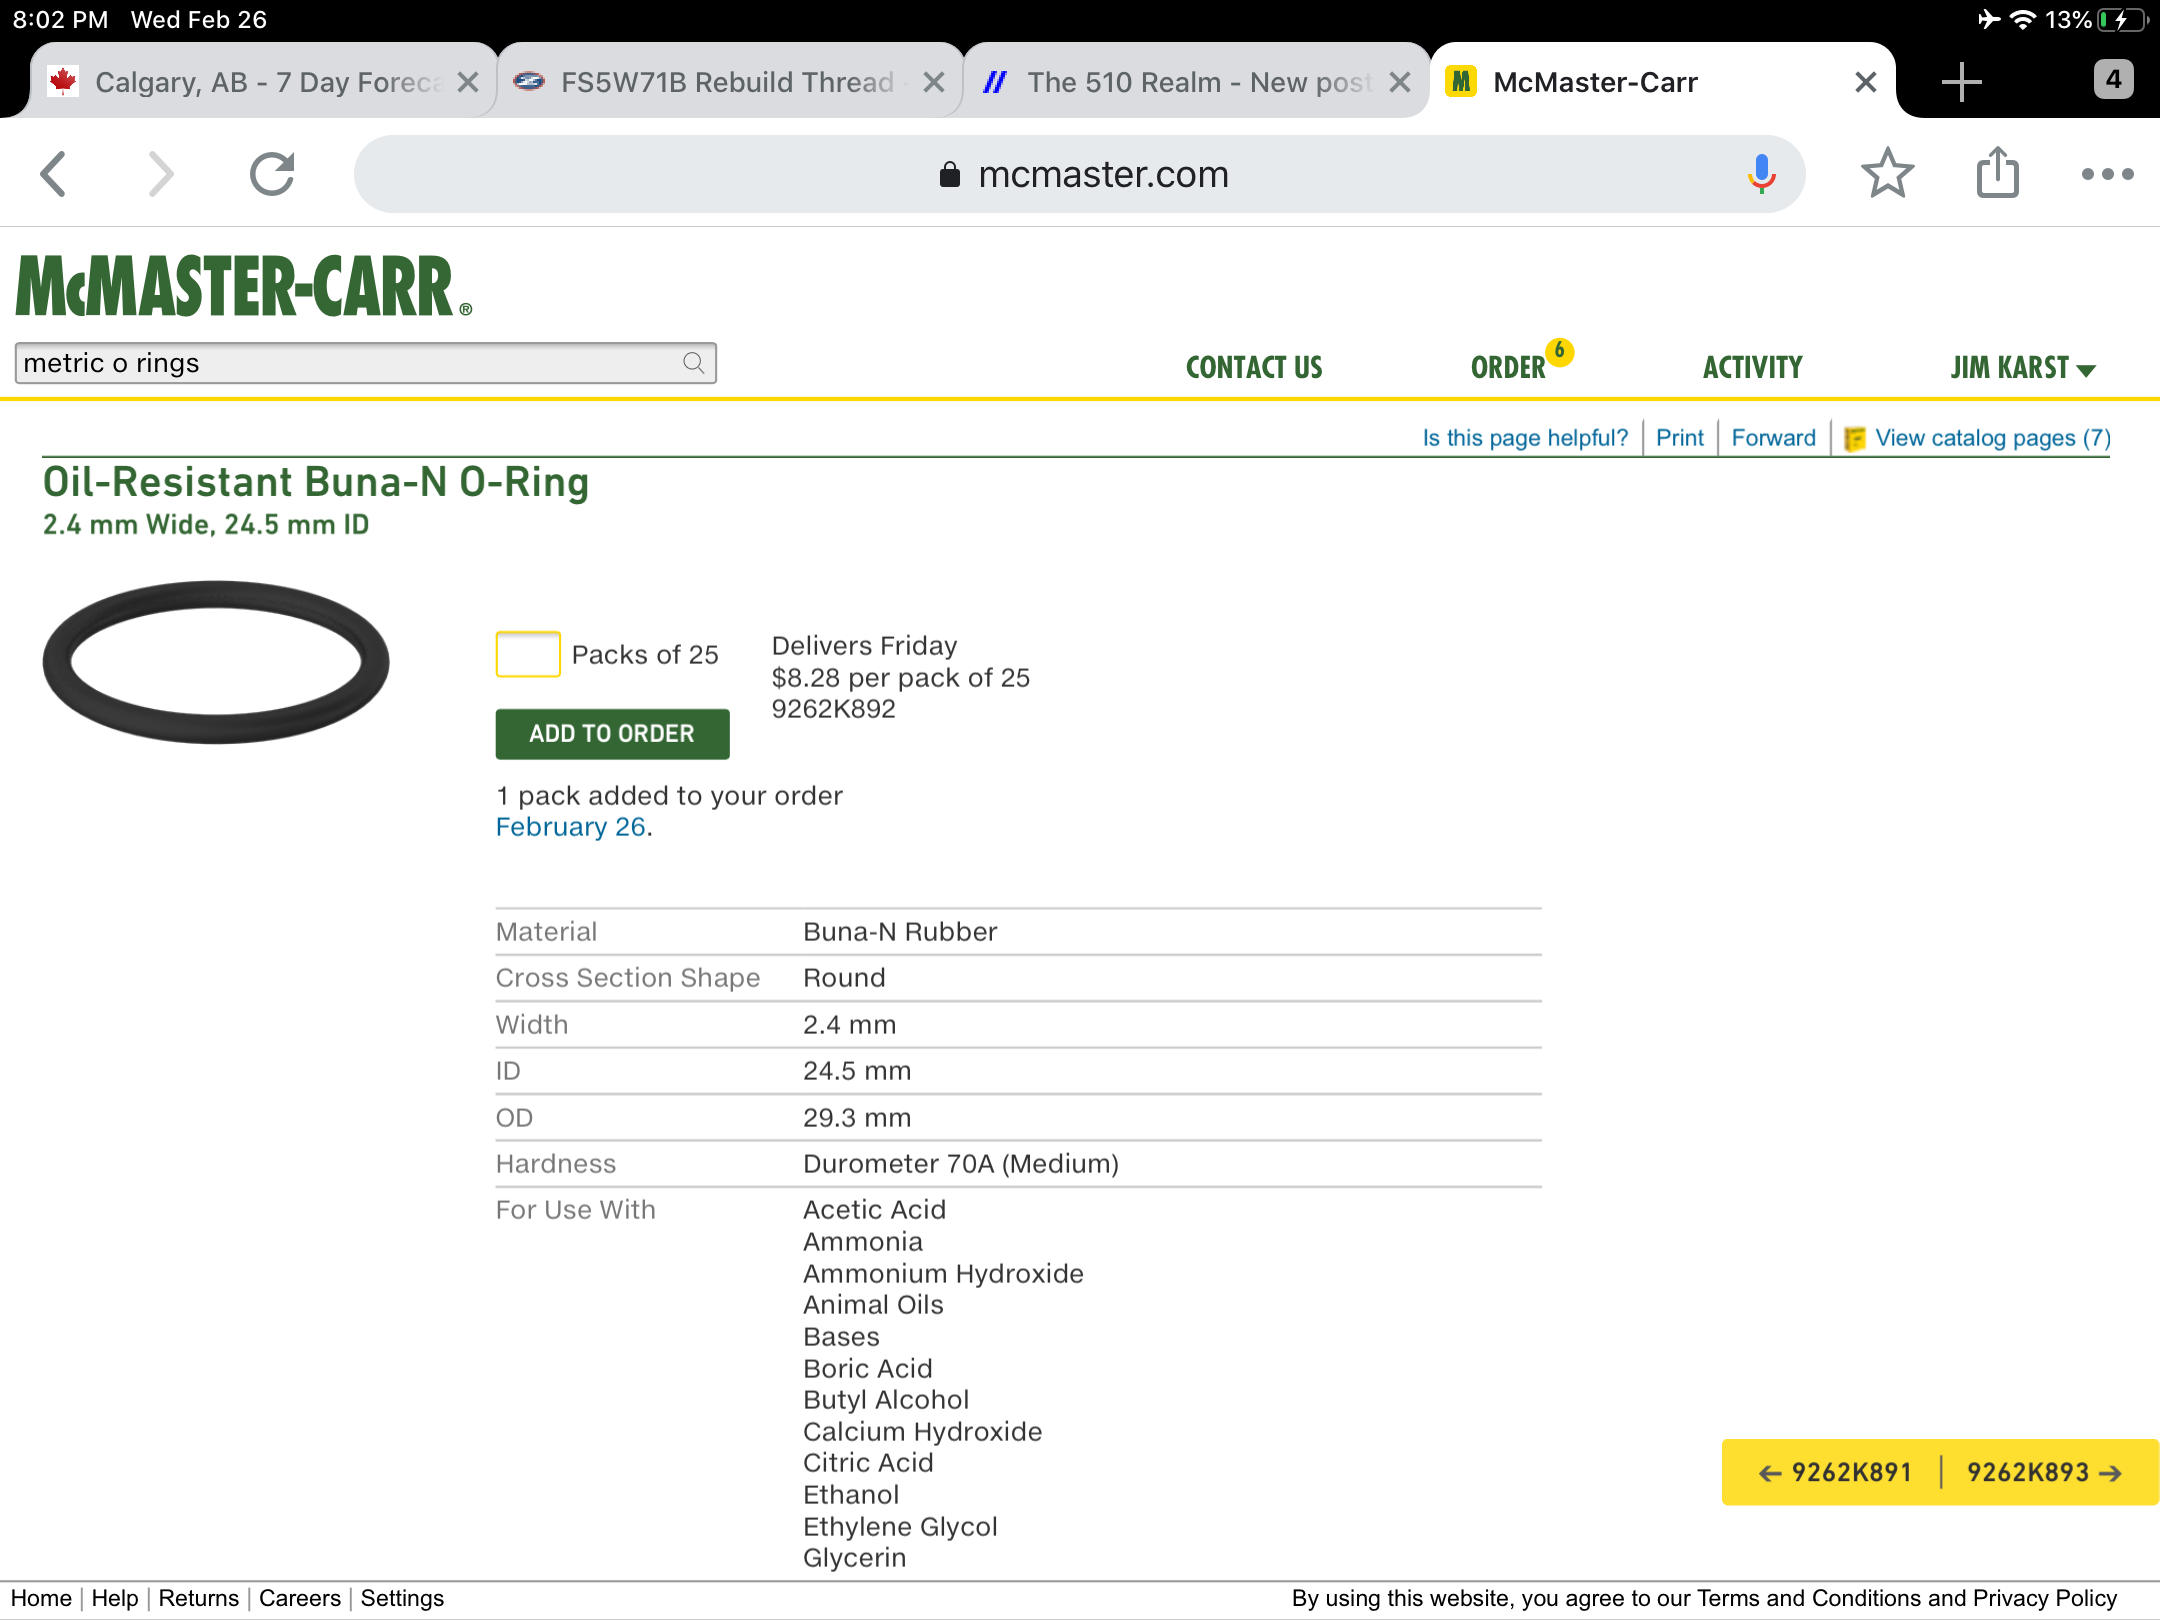
Task: Click the part number 9262K892 text
Action: (833, 709)
